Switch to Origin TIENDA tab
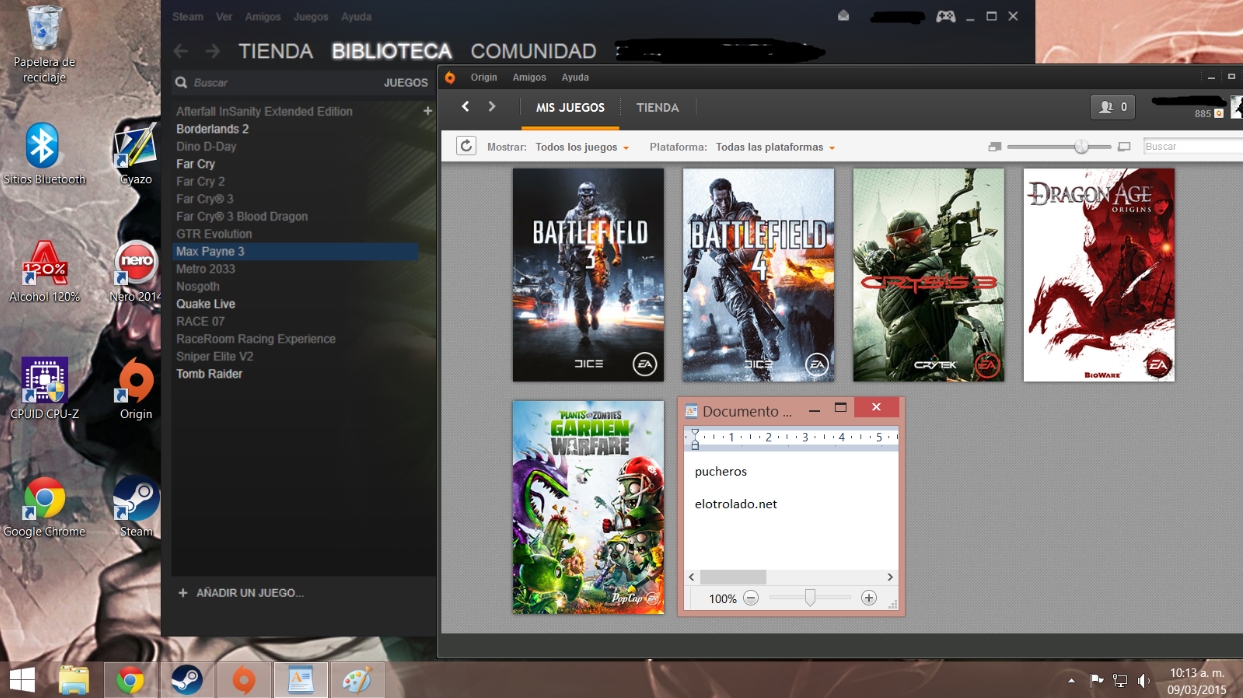Screen dimensions: 1243x698 pos(657,107)
